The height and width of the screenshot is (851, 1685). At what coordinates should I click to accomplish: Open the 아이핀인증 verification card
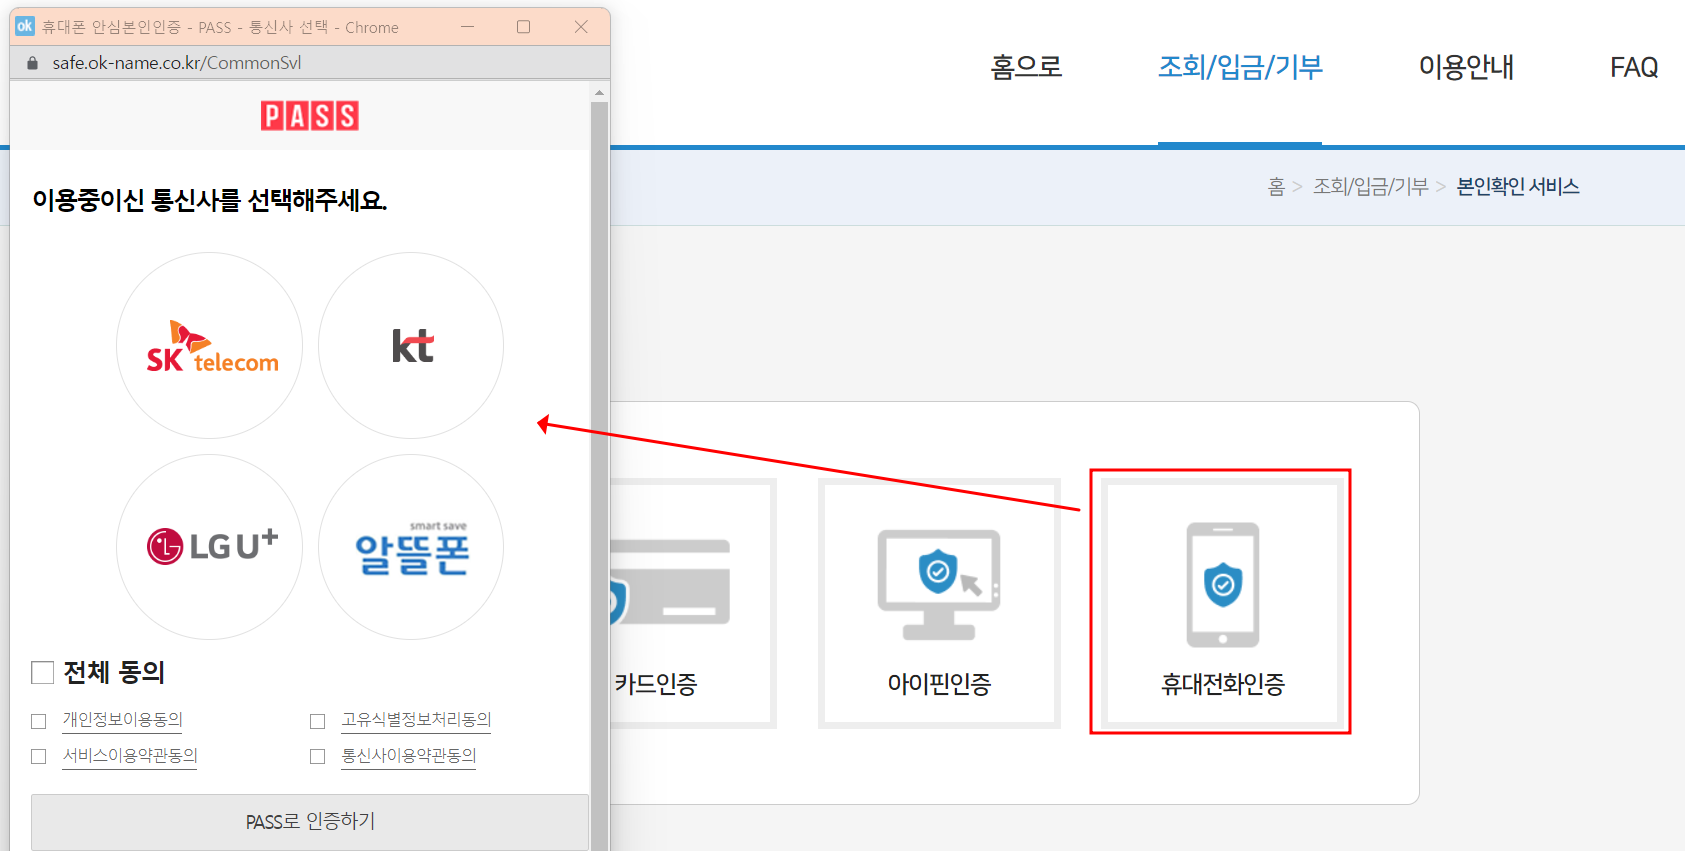[x=939, y=603]
